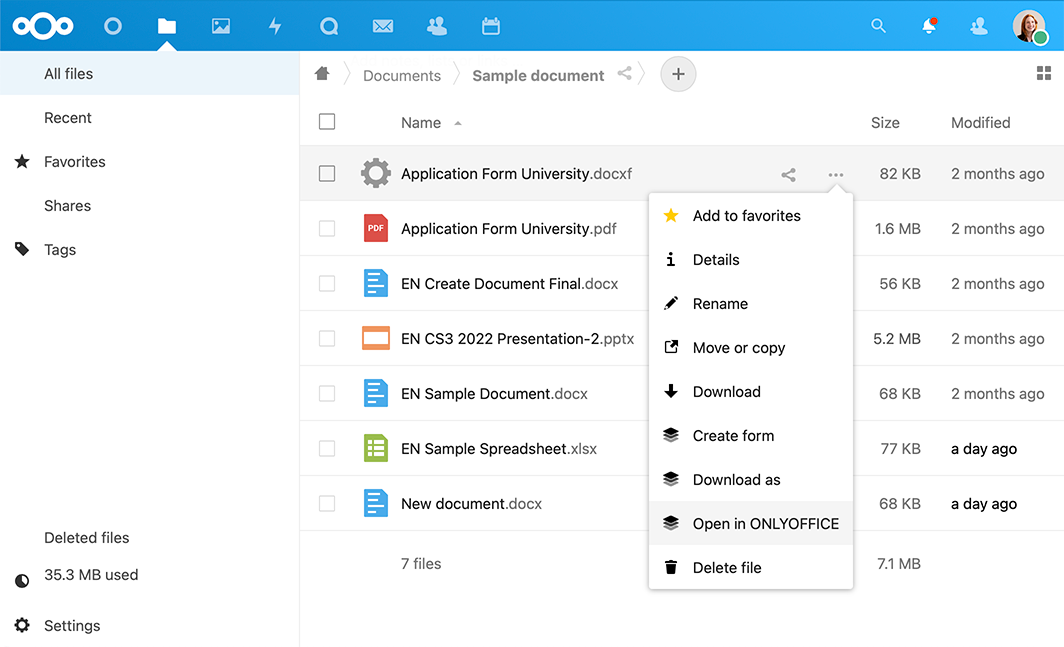Open the Contacts app icon
Viewport: 1064px width, 647px height.
436,26
